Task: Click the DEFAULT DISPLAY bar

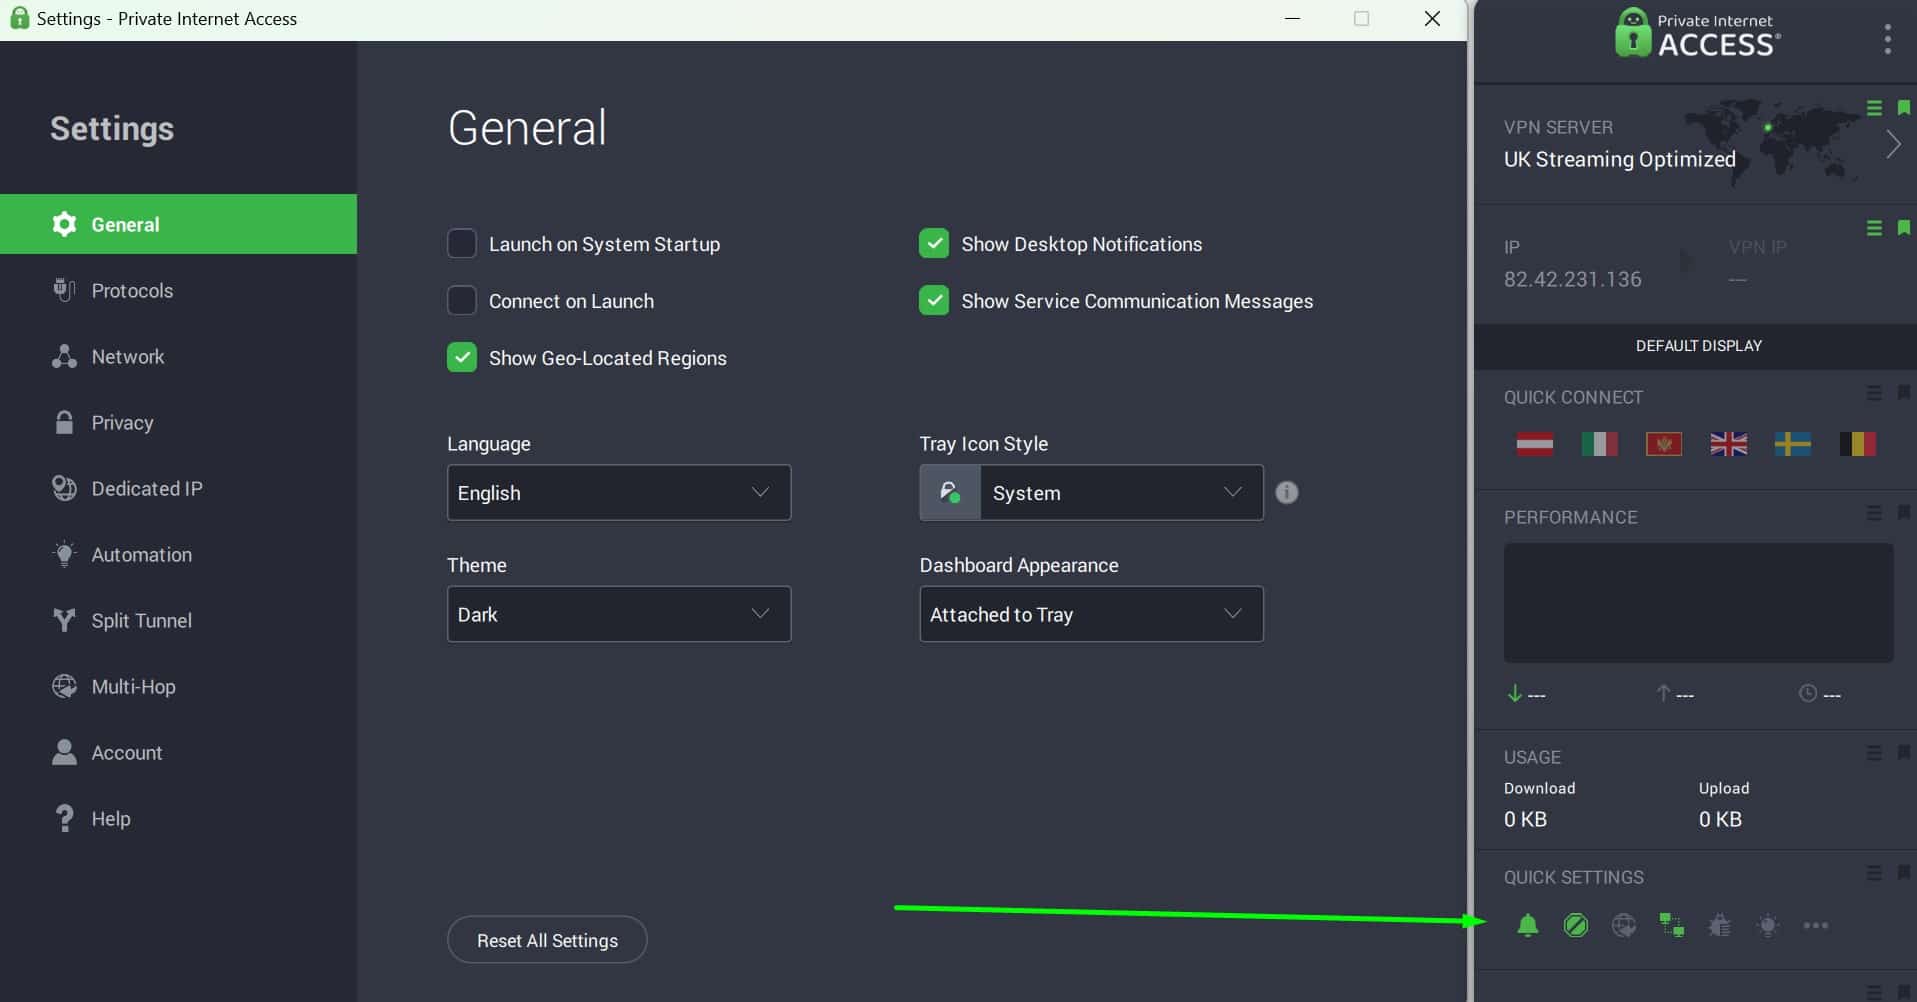Action: click(1697, 345)
